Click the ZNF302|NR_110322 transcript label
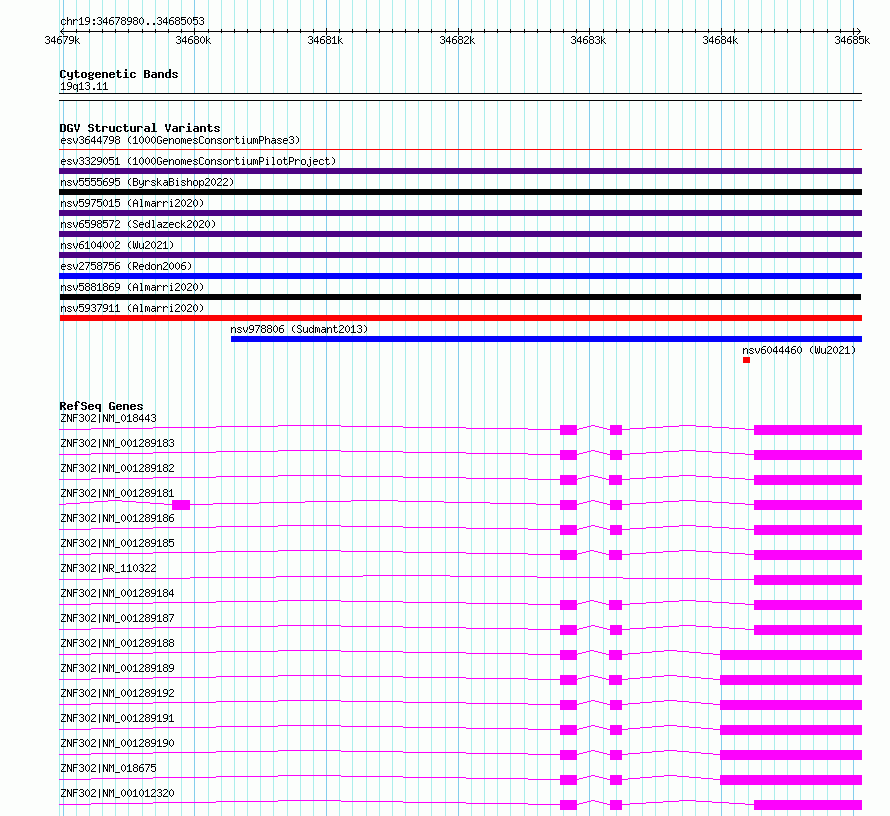Screen dimensions: 890x816 (108, 568)
